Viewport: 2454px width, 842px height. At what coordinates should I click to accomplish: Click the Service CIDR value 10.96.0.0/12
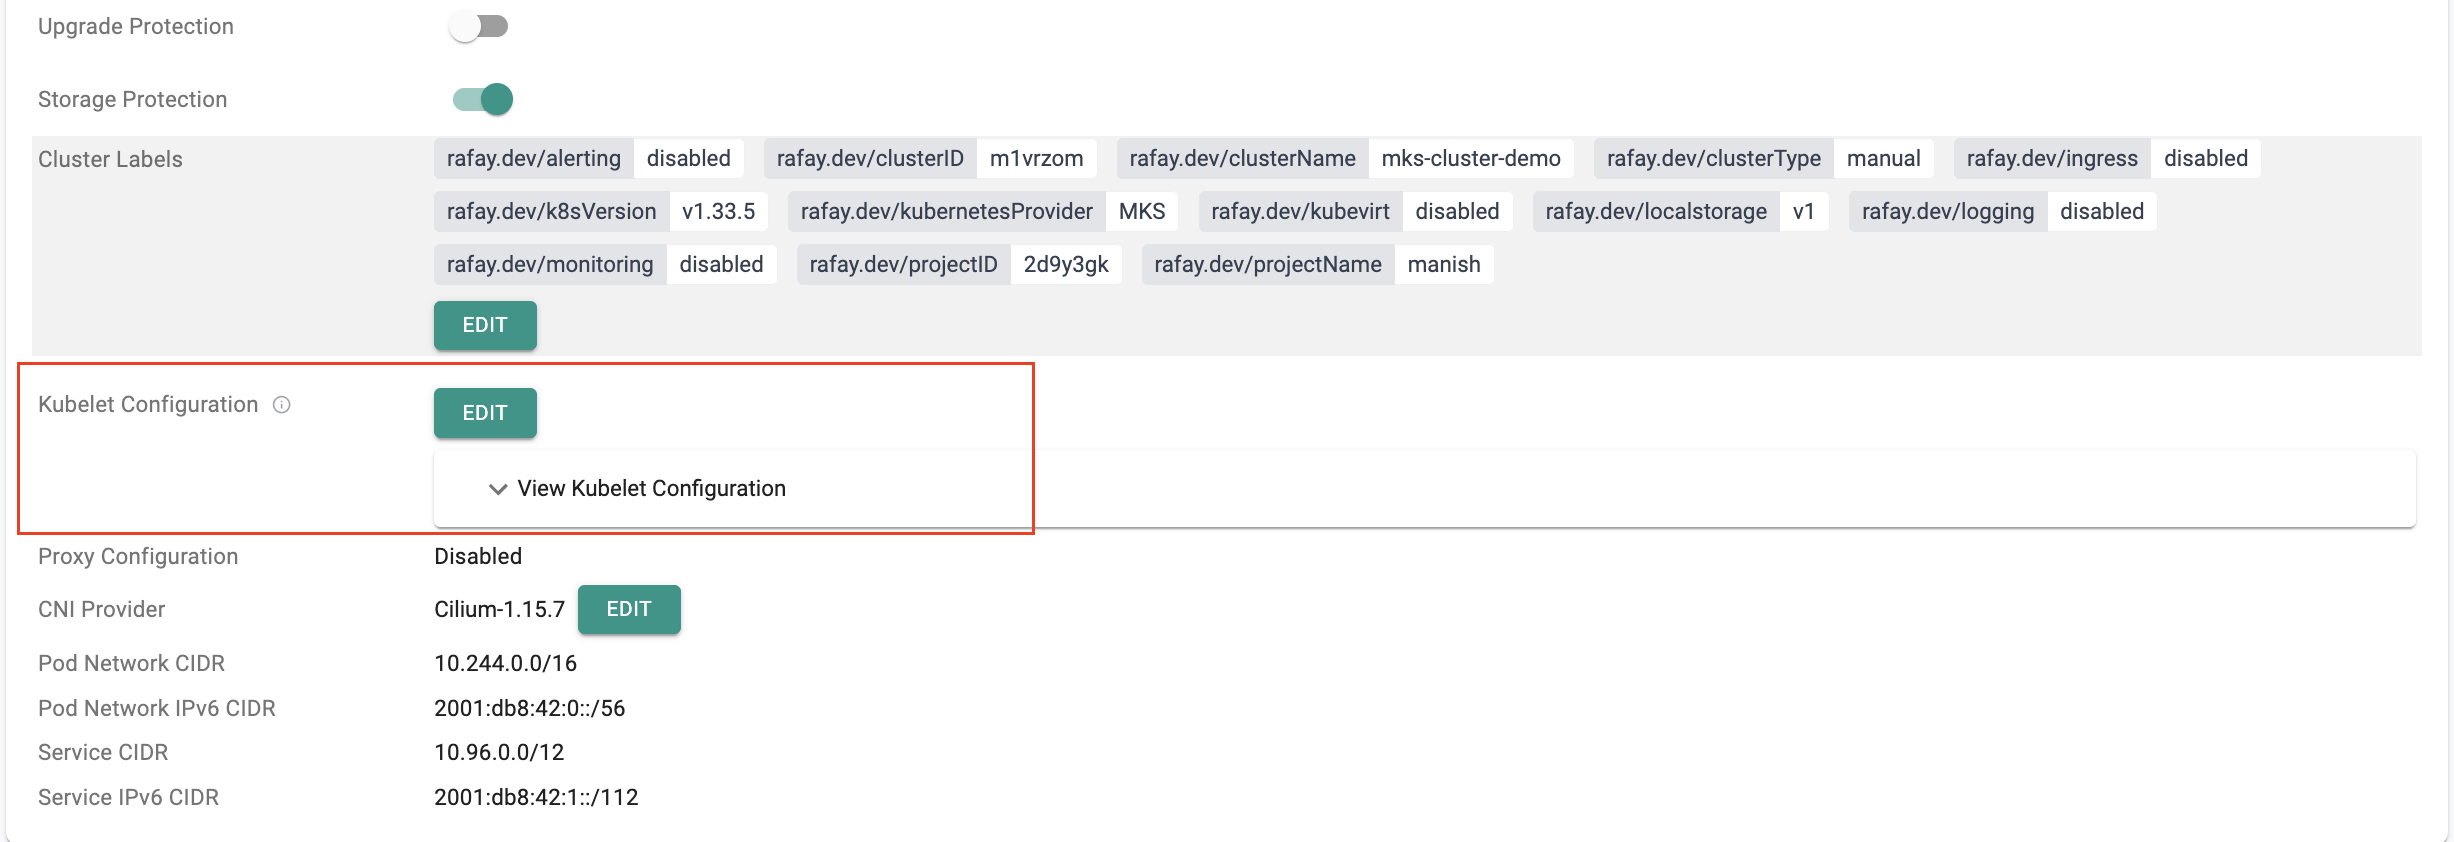499,752
